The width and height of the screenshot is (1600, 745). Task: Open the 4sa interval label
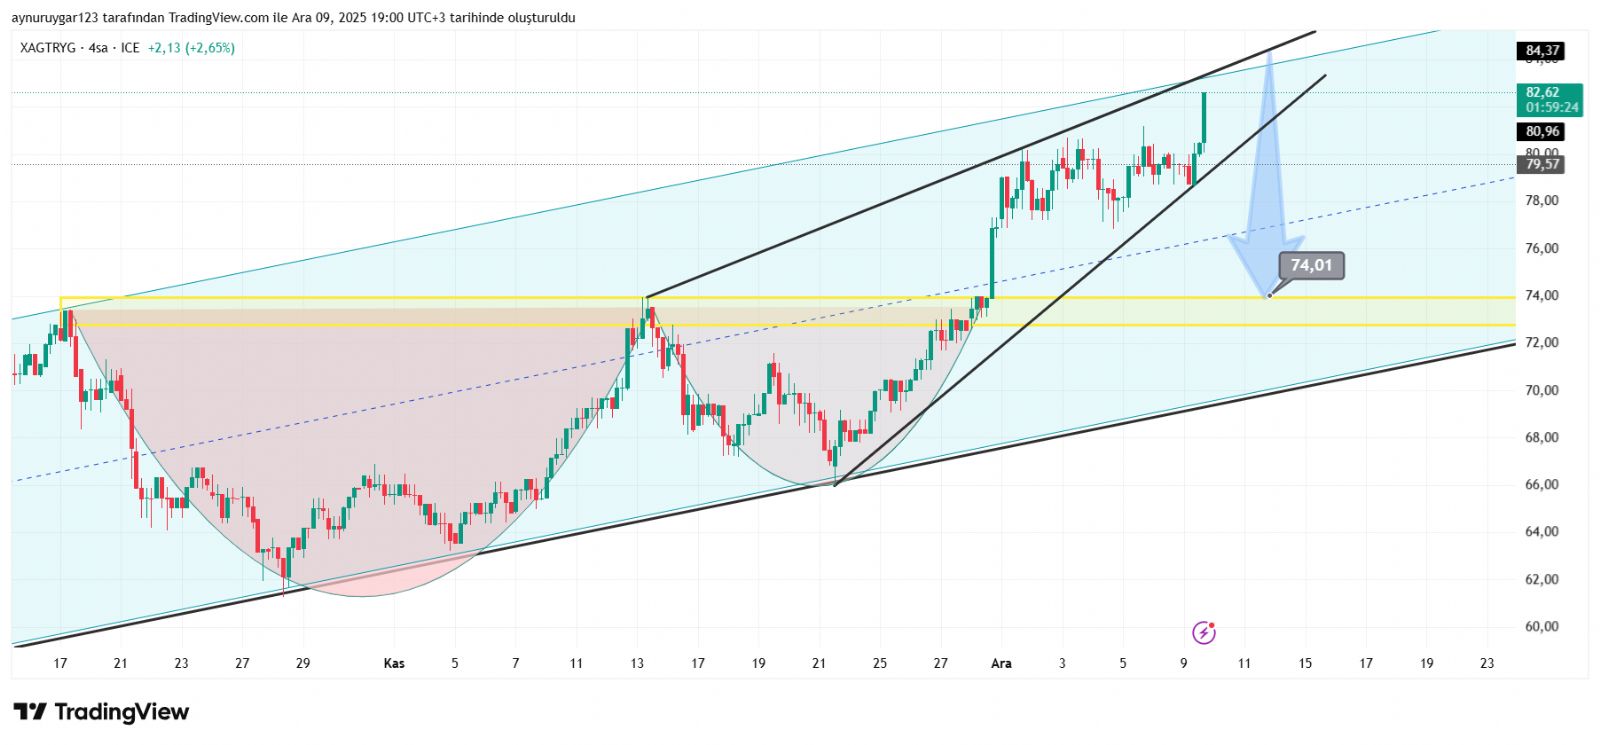click(98, 48)
